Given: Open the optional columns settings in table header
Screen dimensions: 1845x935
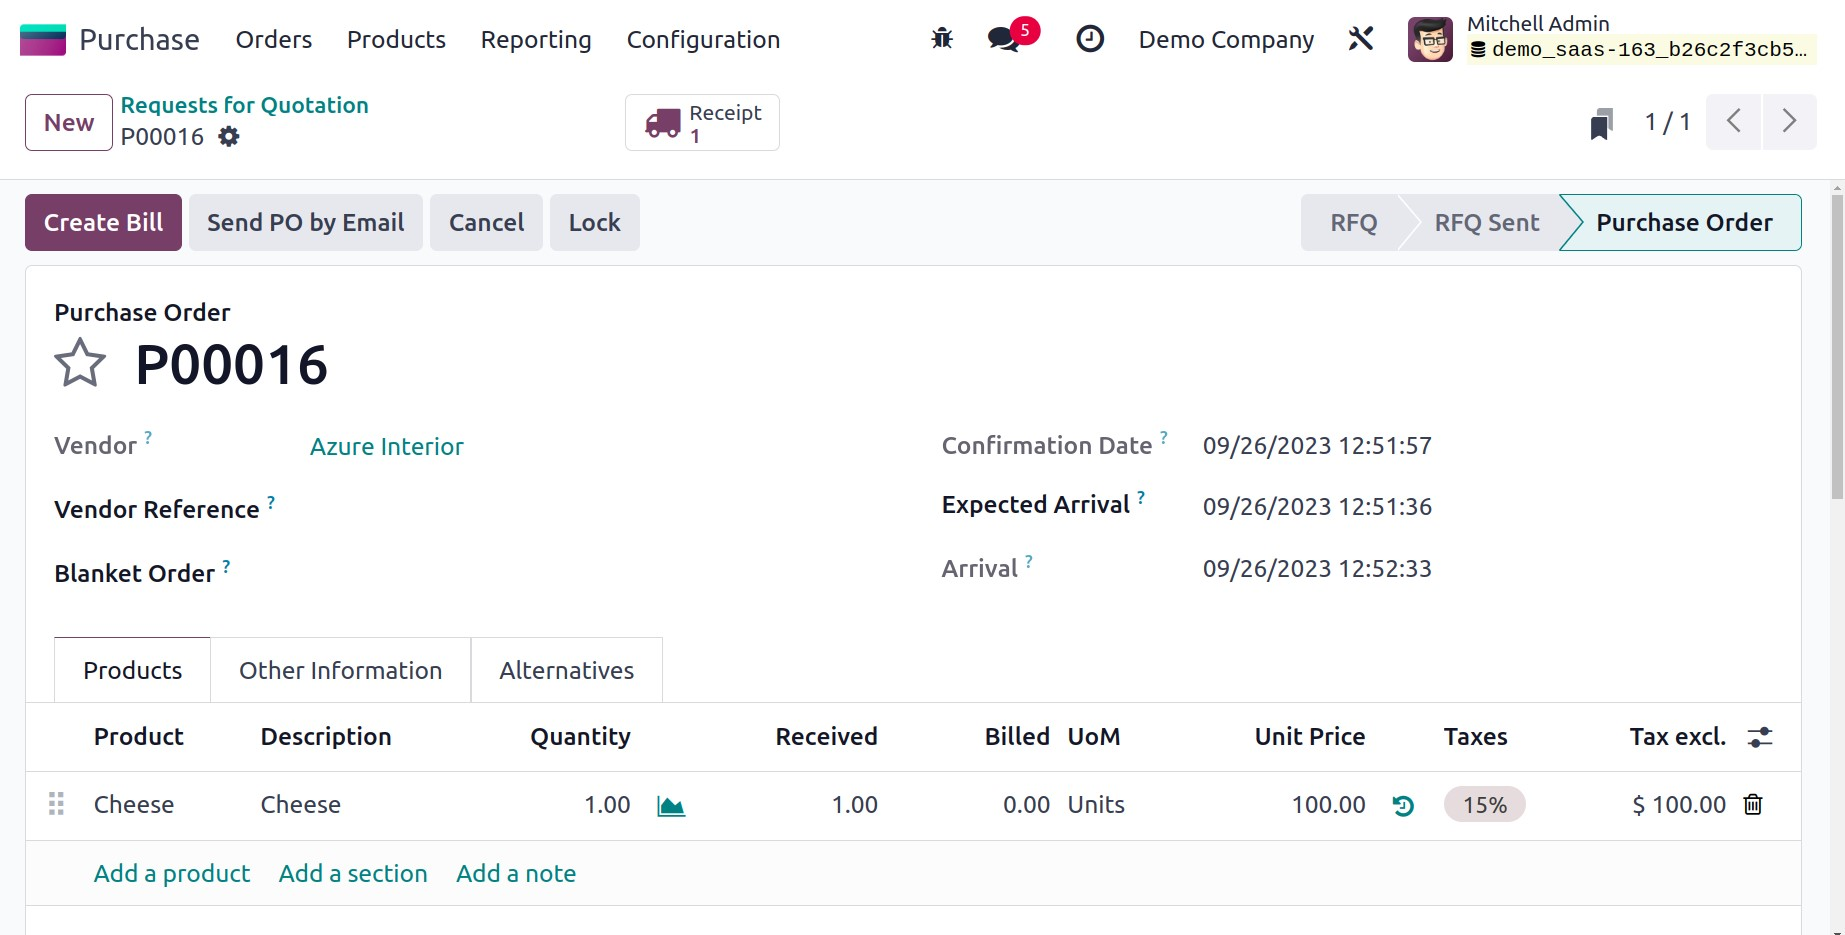Looking at the screenshot, I should pos(1759,738).
